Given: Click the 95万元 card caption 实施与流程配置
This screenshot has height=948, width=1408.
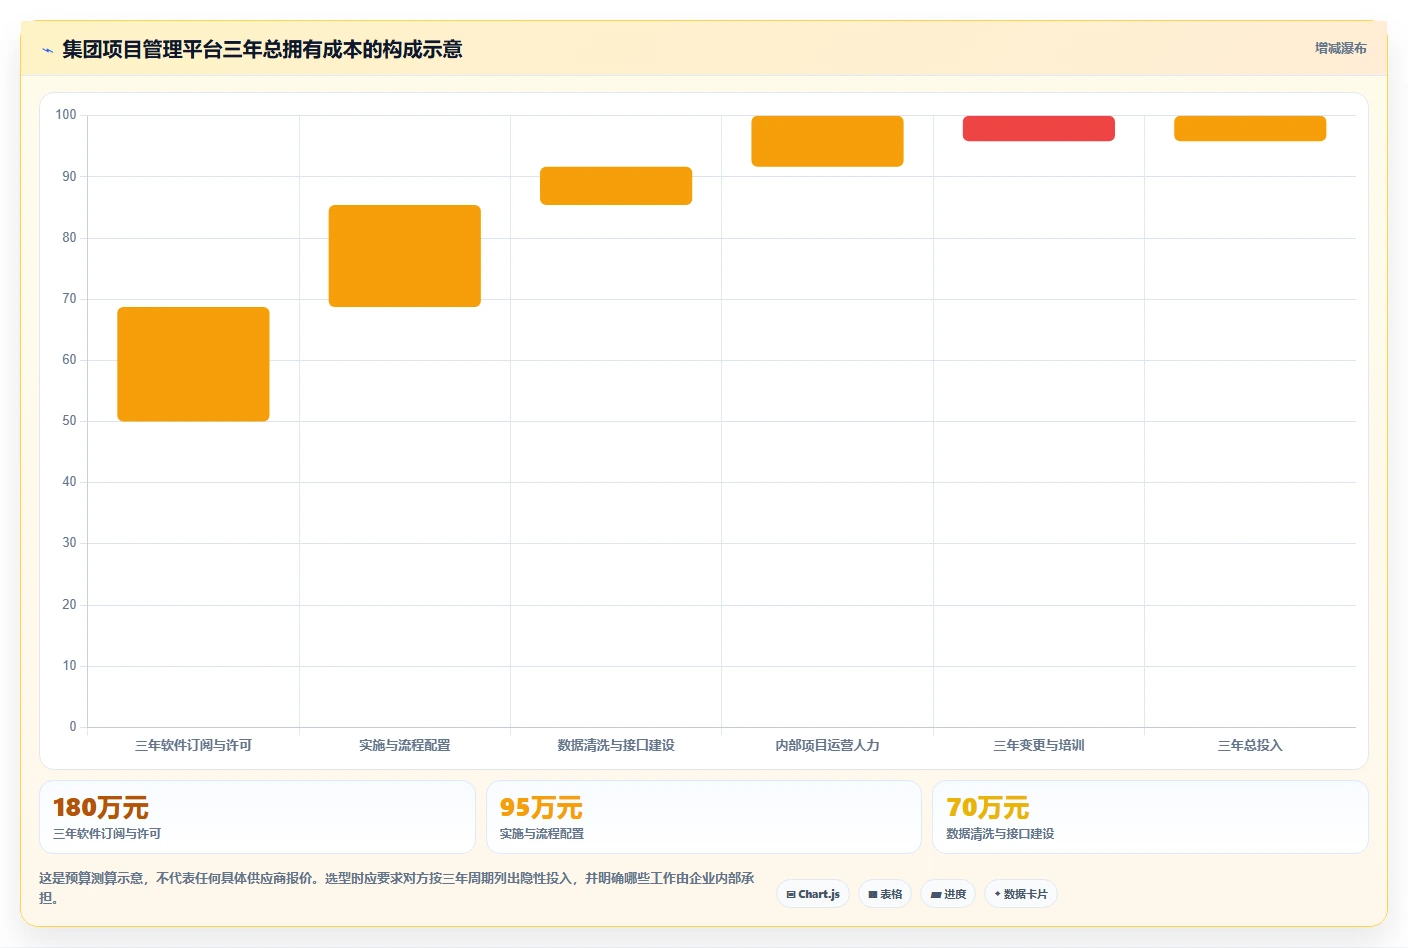Looking at the screenshot, I should tap(542, 834).
